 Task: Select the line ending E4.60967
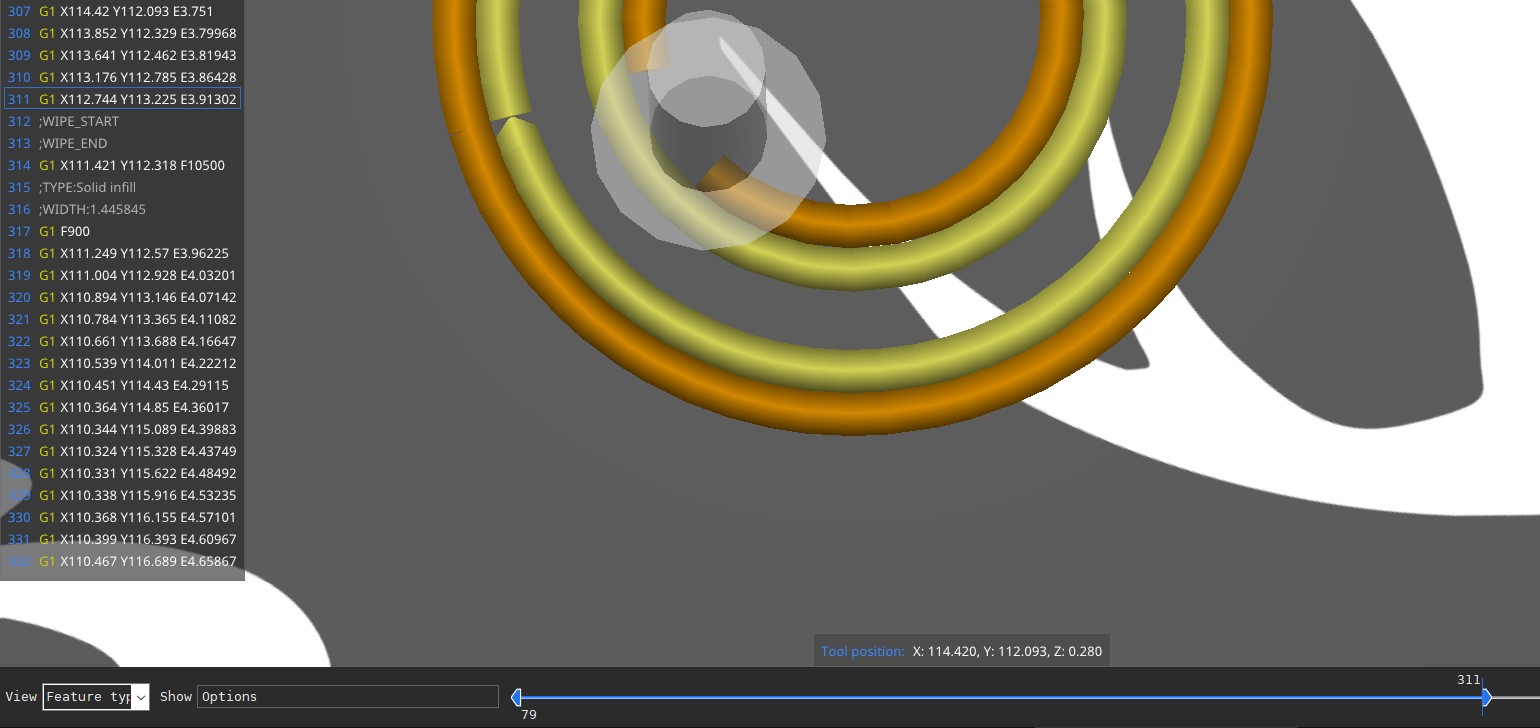(122, 539)
